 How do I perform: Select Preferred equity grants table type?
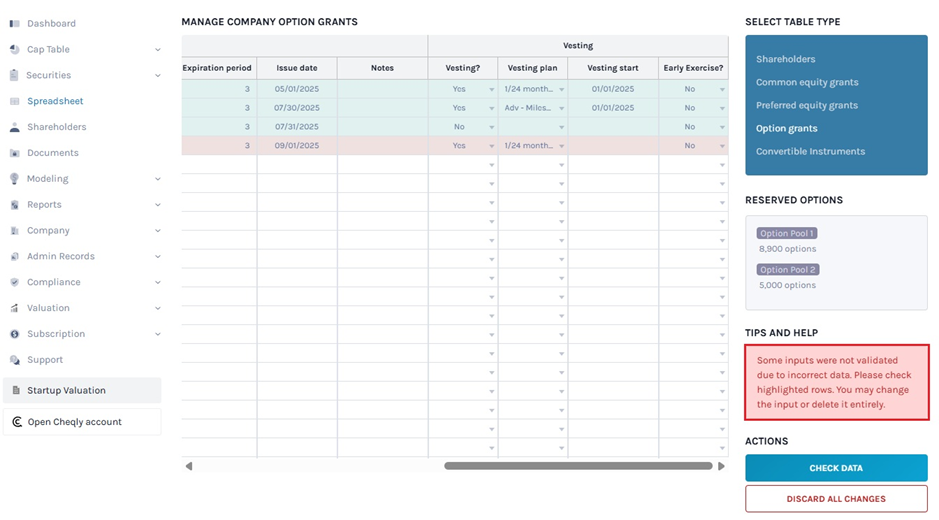click(806, 105)
